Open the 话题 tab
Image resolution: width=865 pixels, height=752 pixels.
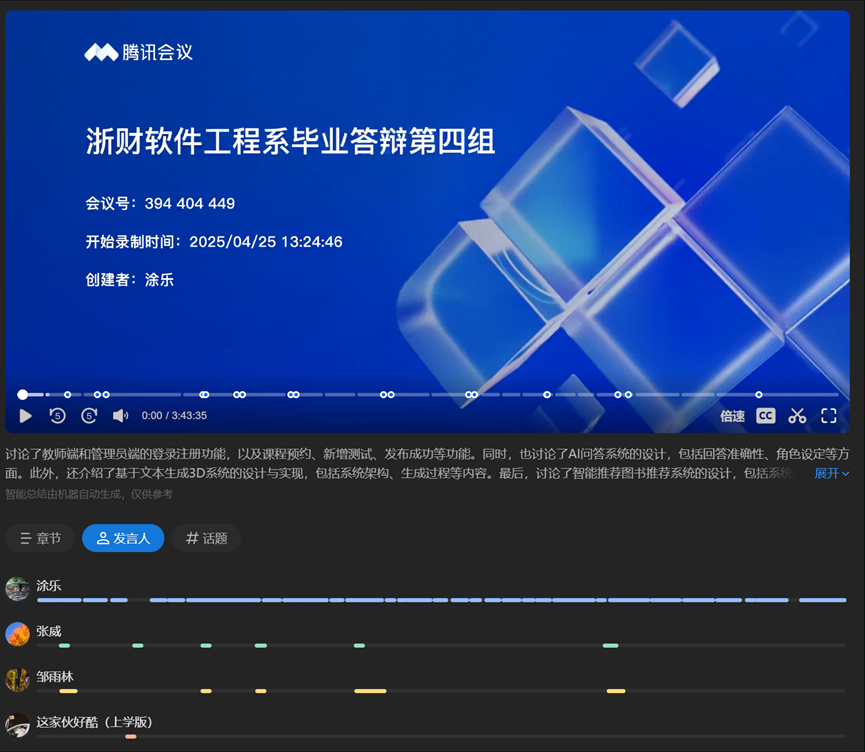206,538
